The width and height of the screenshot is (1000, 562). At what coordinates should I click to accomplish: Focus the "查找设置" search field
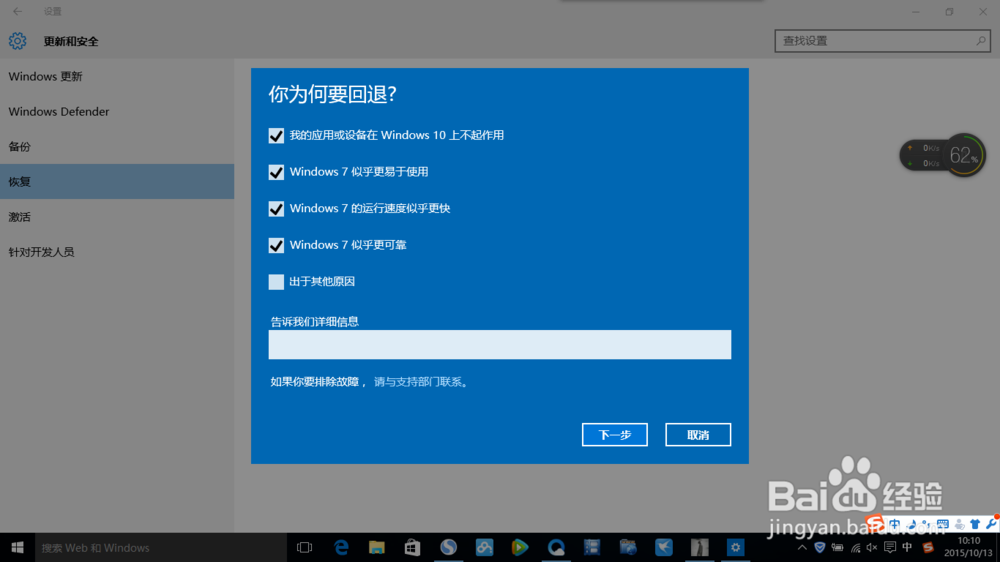883,41
